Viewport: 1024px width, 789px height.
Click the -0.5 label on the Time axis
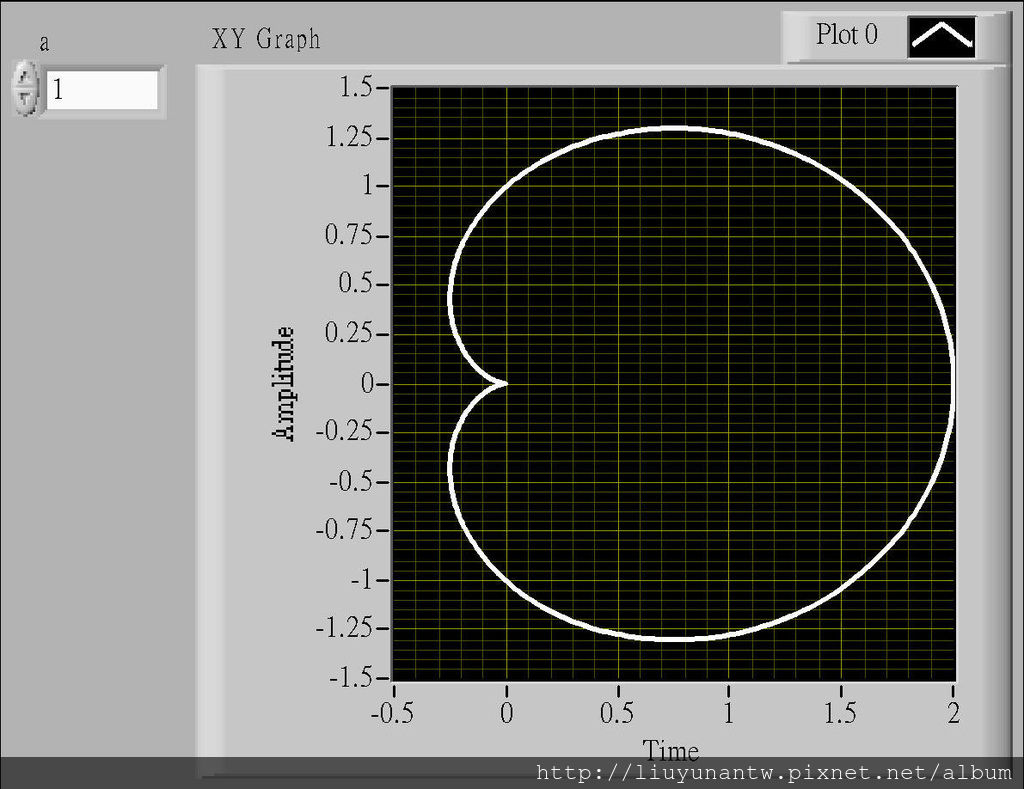(392, 713)
